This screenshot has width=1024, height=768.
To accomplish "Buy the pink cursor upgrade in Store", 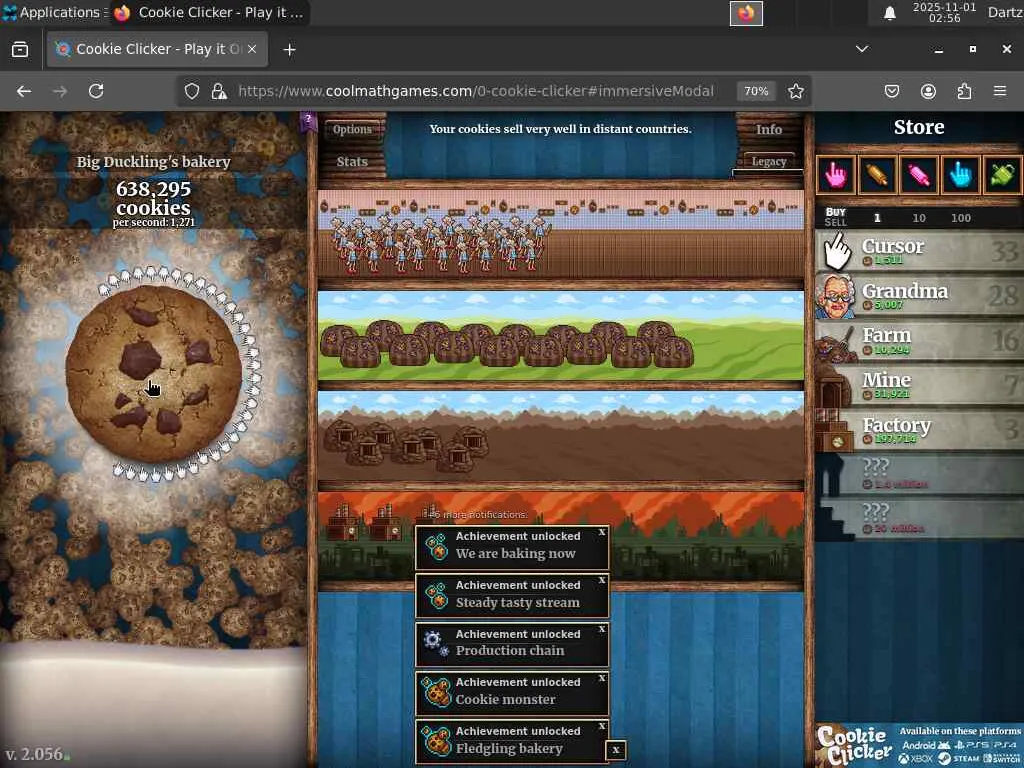I will (835, 174).
